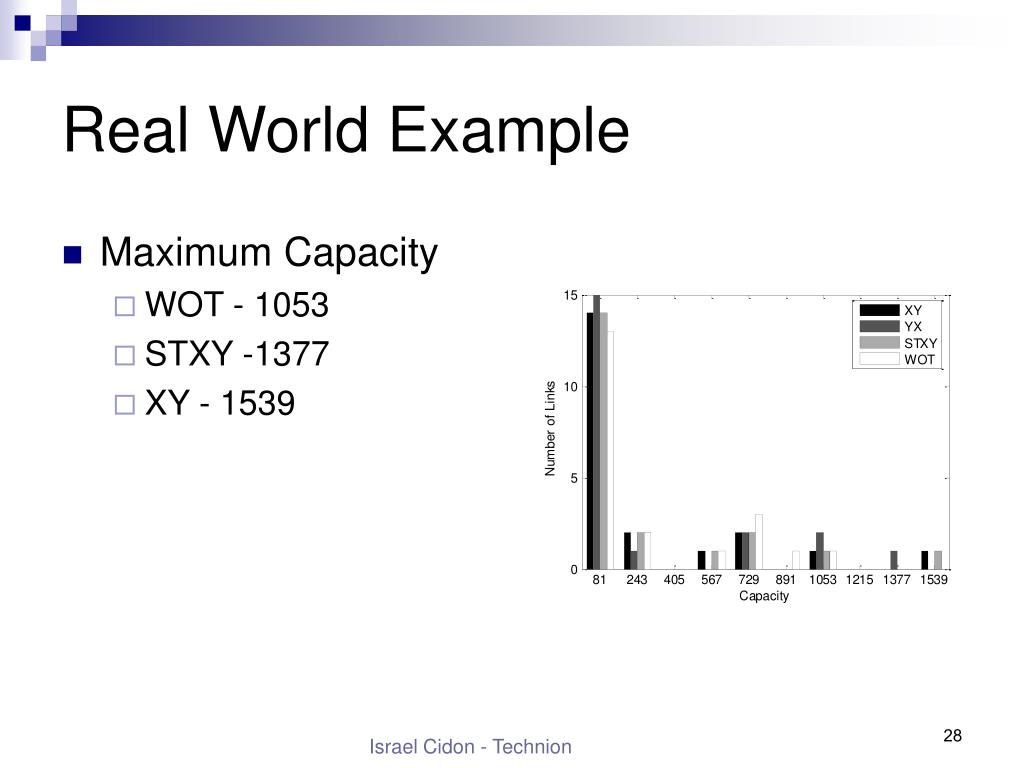Click the black XY bar at capacity 567

click(701, 560)
